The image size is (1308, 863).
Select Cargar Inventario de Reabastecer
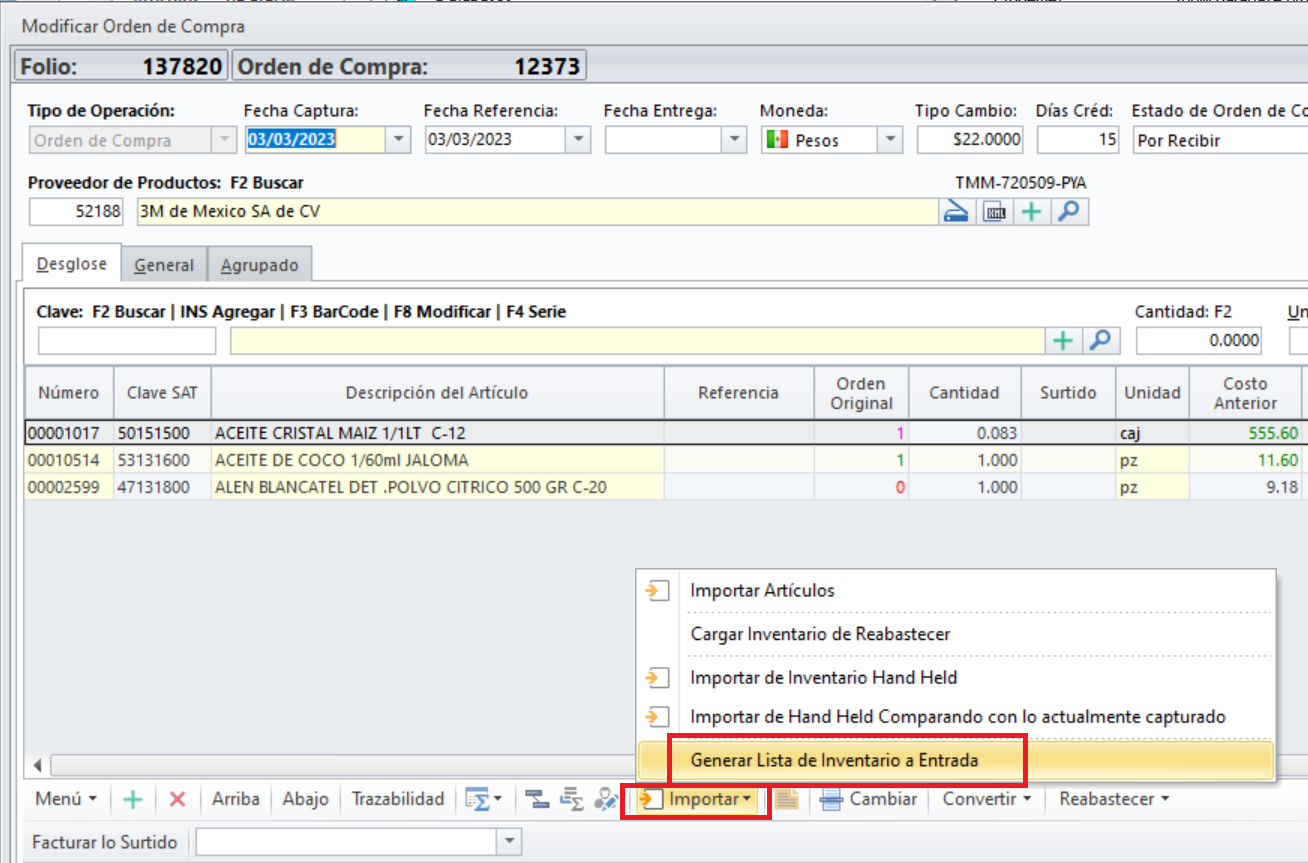[820, 634]
